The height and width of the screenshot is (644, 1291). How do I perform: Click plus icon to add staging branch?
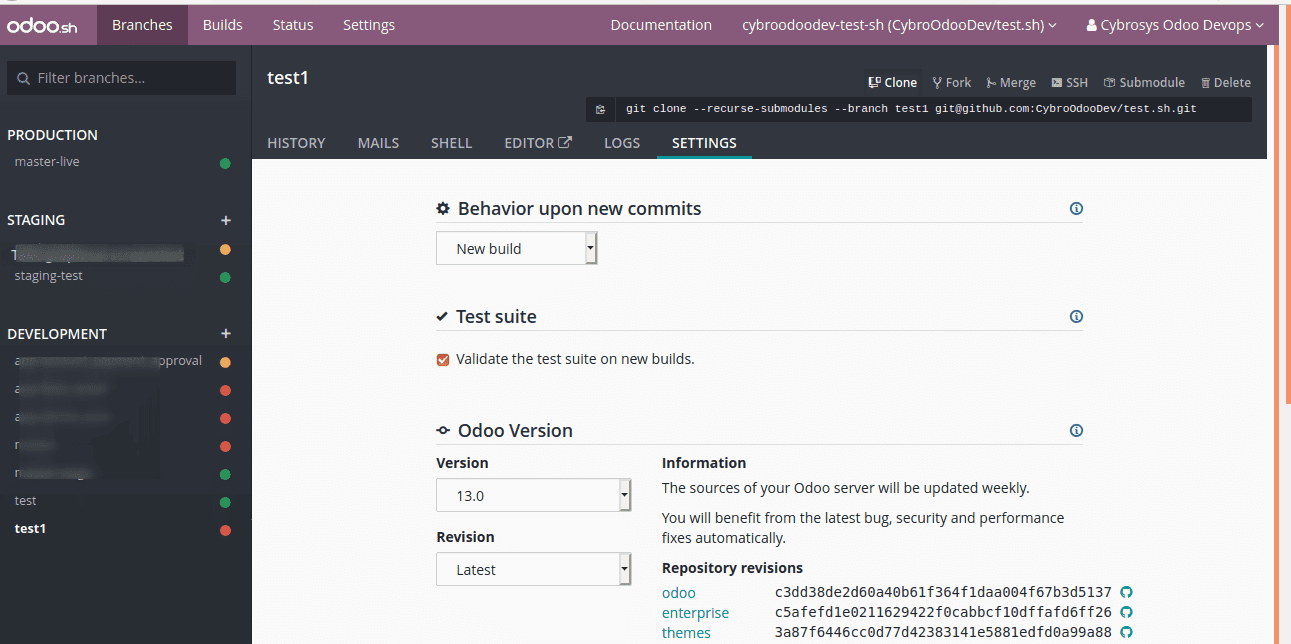coord(226,220)
